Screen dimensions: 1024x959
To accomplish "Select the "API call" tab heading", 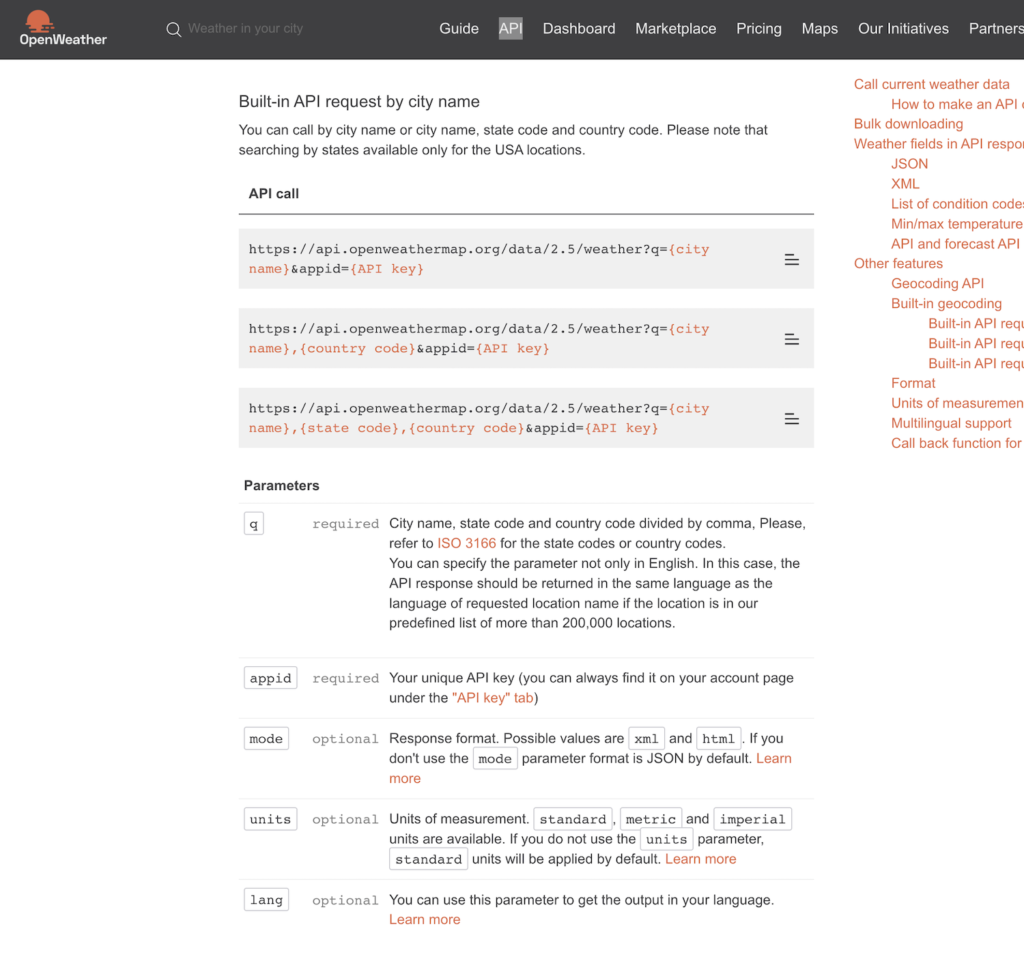I will pyautogui.click(x=274, y=194).
